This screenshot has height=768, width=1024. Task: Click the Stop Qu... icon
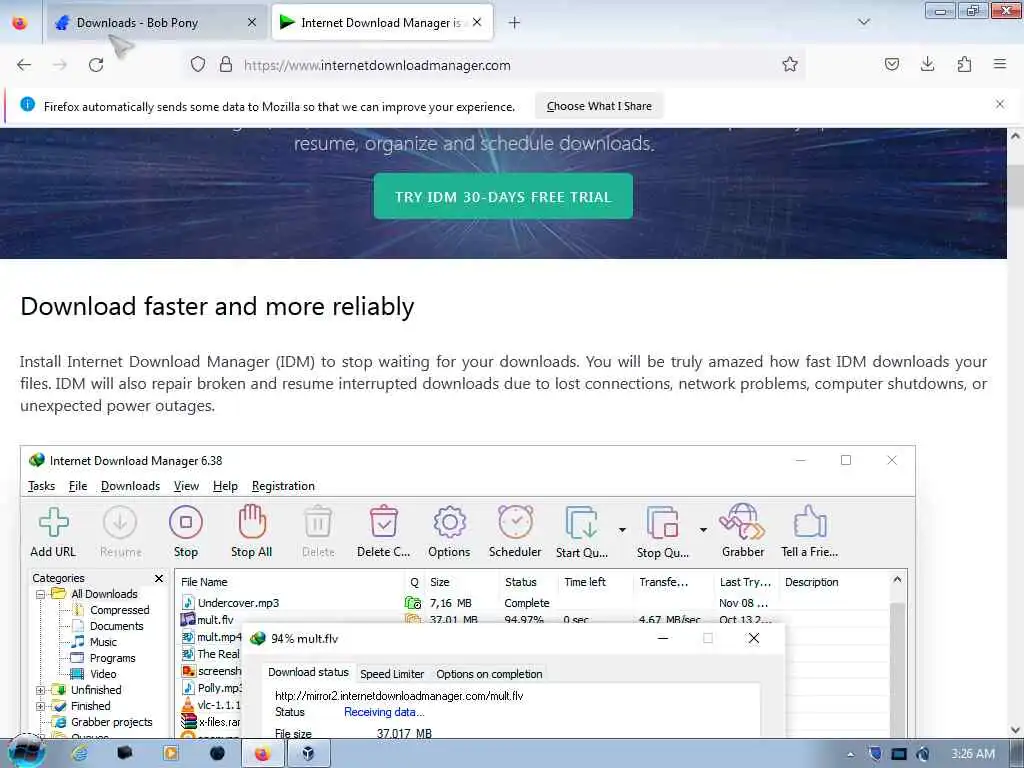pos(662,522)
